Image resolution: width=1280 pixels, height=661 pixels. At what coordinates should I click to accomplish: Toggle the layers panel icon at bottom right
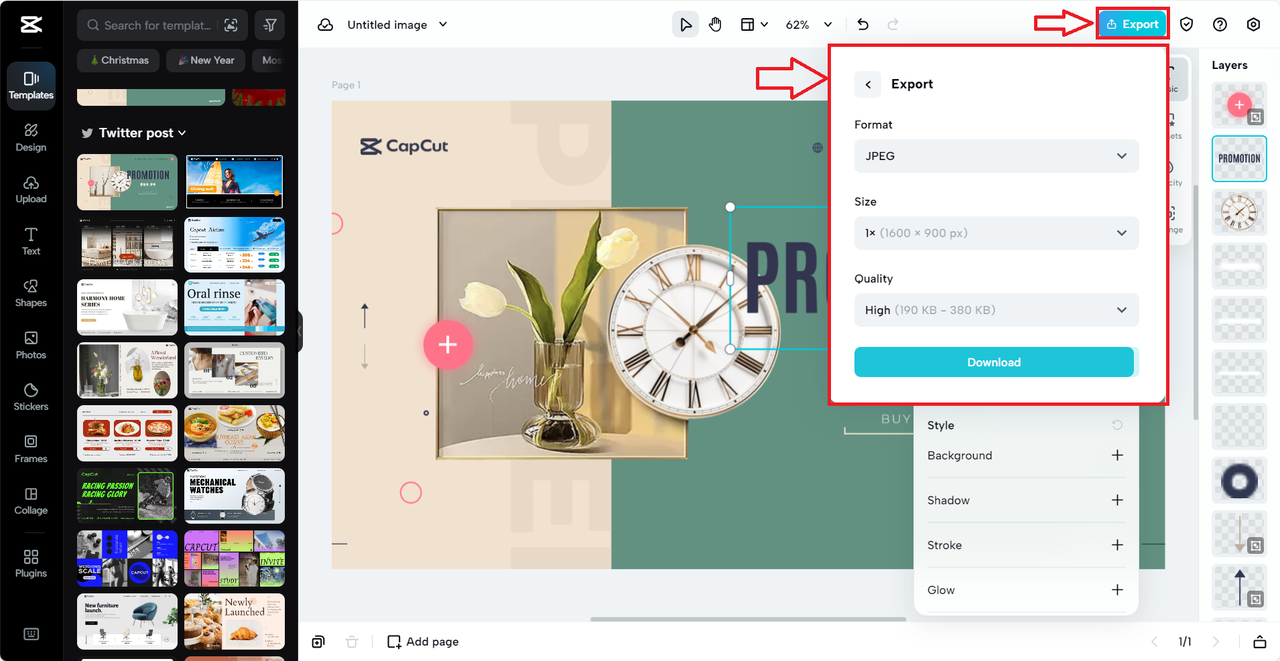1259,642
